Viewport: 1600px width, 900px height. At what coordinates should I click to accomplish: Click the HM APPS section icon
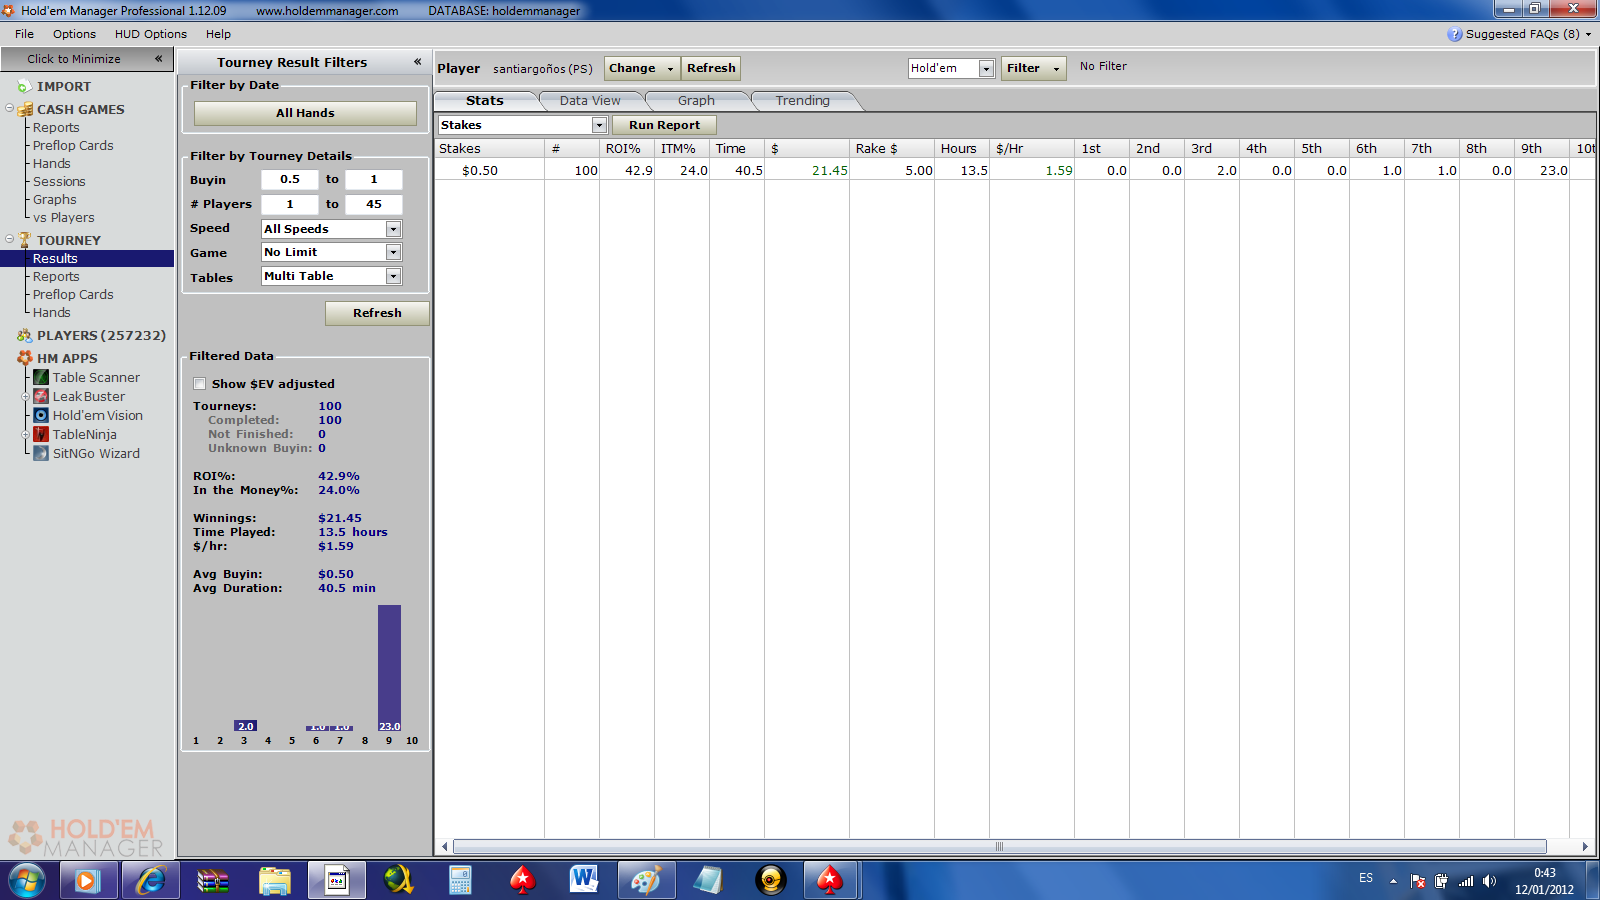point(25,358)
